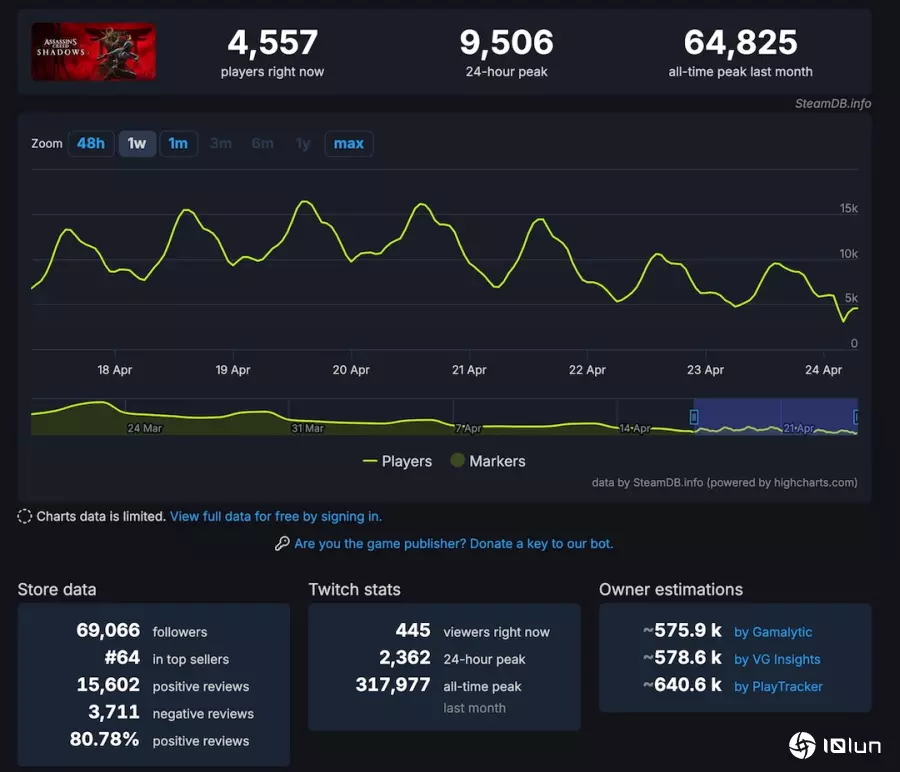The height and width of the screenshot is (772, 900).
Task: Select the 48h zoom button
Action: pyautogui.click(x=91, y=143)
